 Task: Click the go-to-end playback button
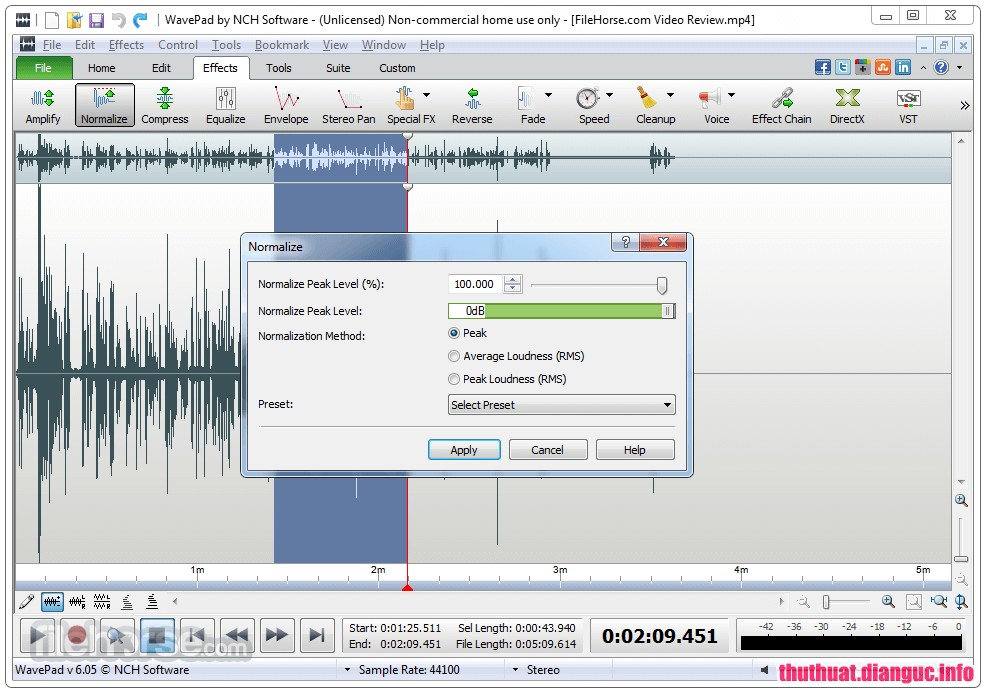point(317,635)
